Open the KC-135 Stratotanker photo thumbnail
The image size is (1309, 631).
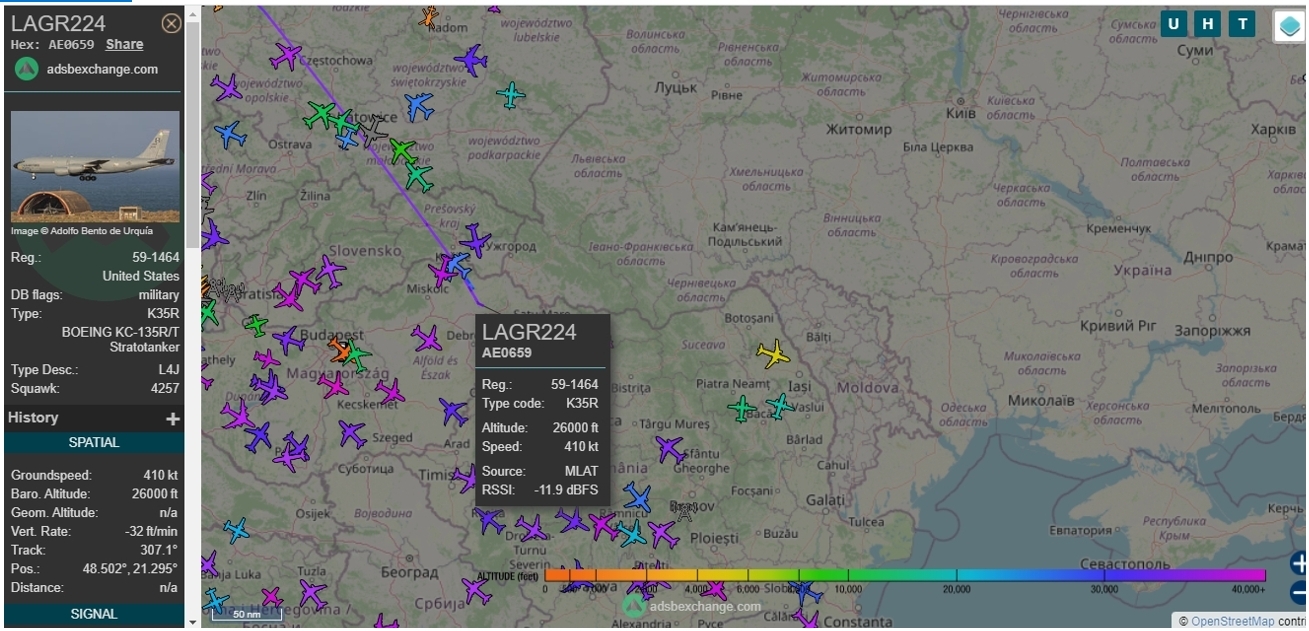tap(95, 166)
